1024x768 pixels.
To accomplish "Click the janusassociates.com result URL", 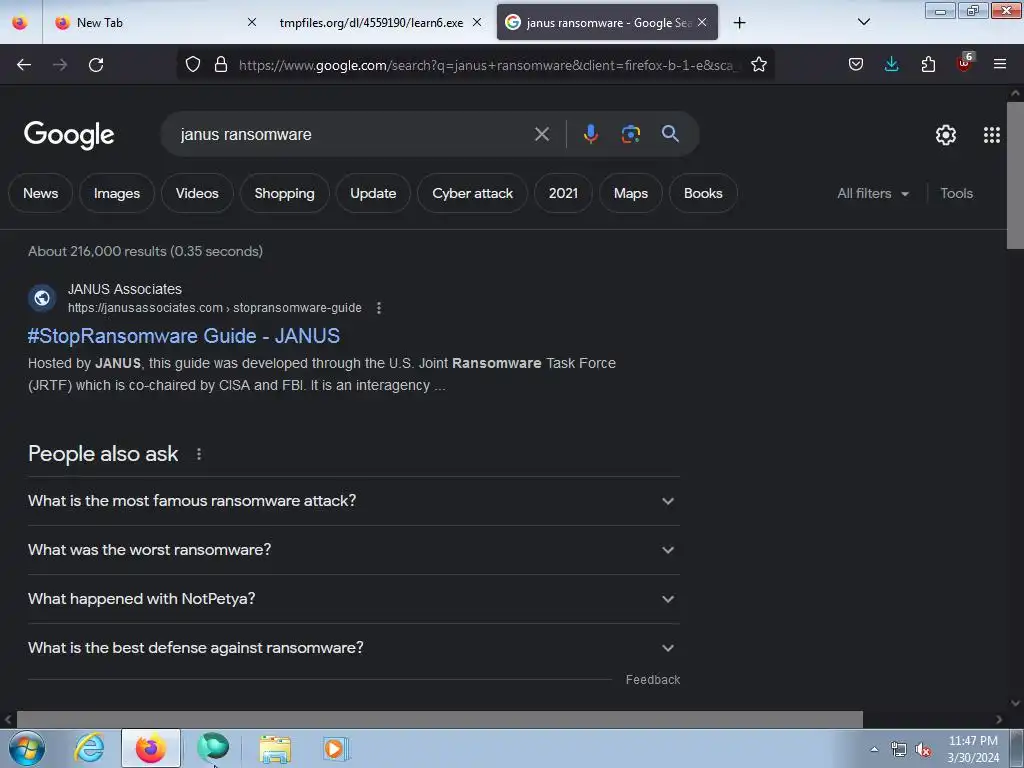I will pyautogui.click(x=214, y=308).
